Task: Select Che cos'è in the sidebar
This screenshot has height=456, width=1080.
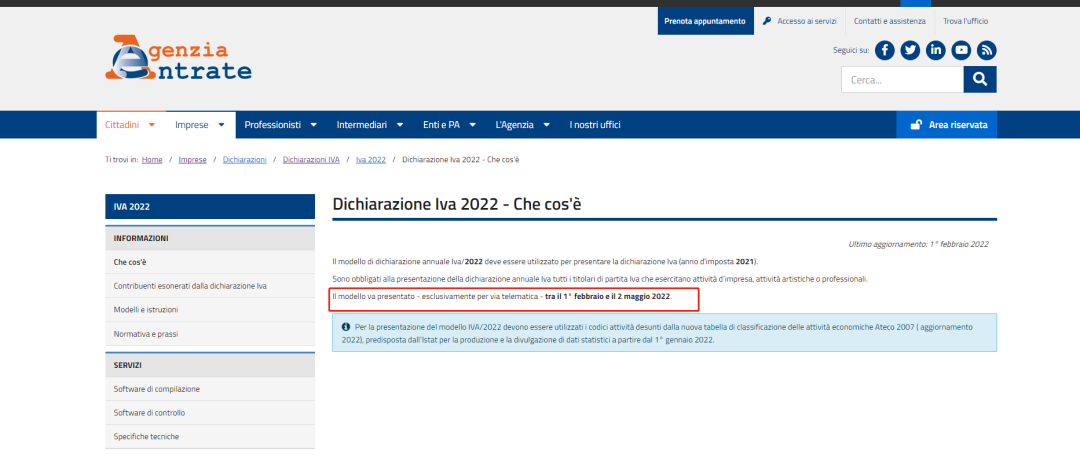Action: [x=210, y=262]
